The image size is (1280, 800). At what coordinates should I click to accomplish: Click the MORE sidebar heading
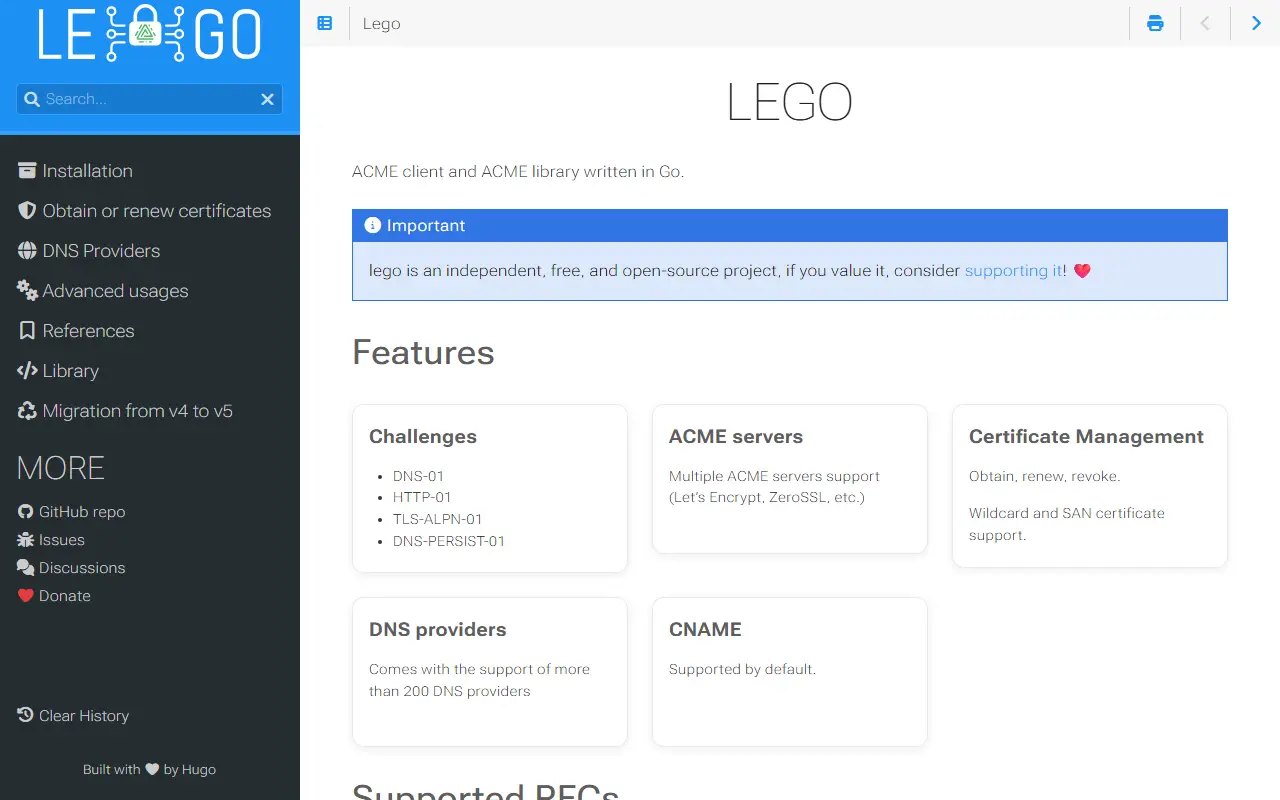(61, 468)
